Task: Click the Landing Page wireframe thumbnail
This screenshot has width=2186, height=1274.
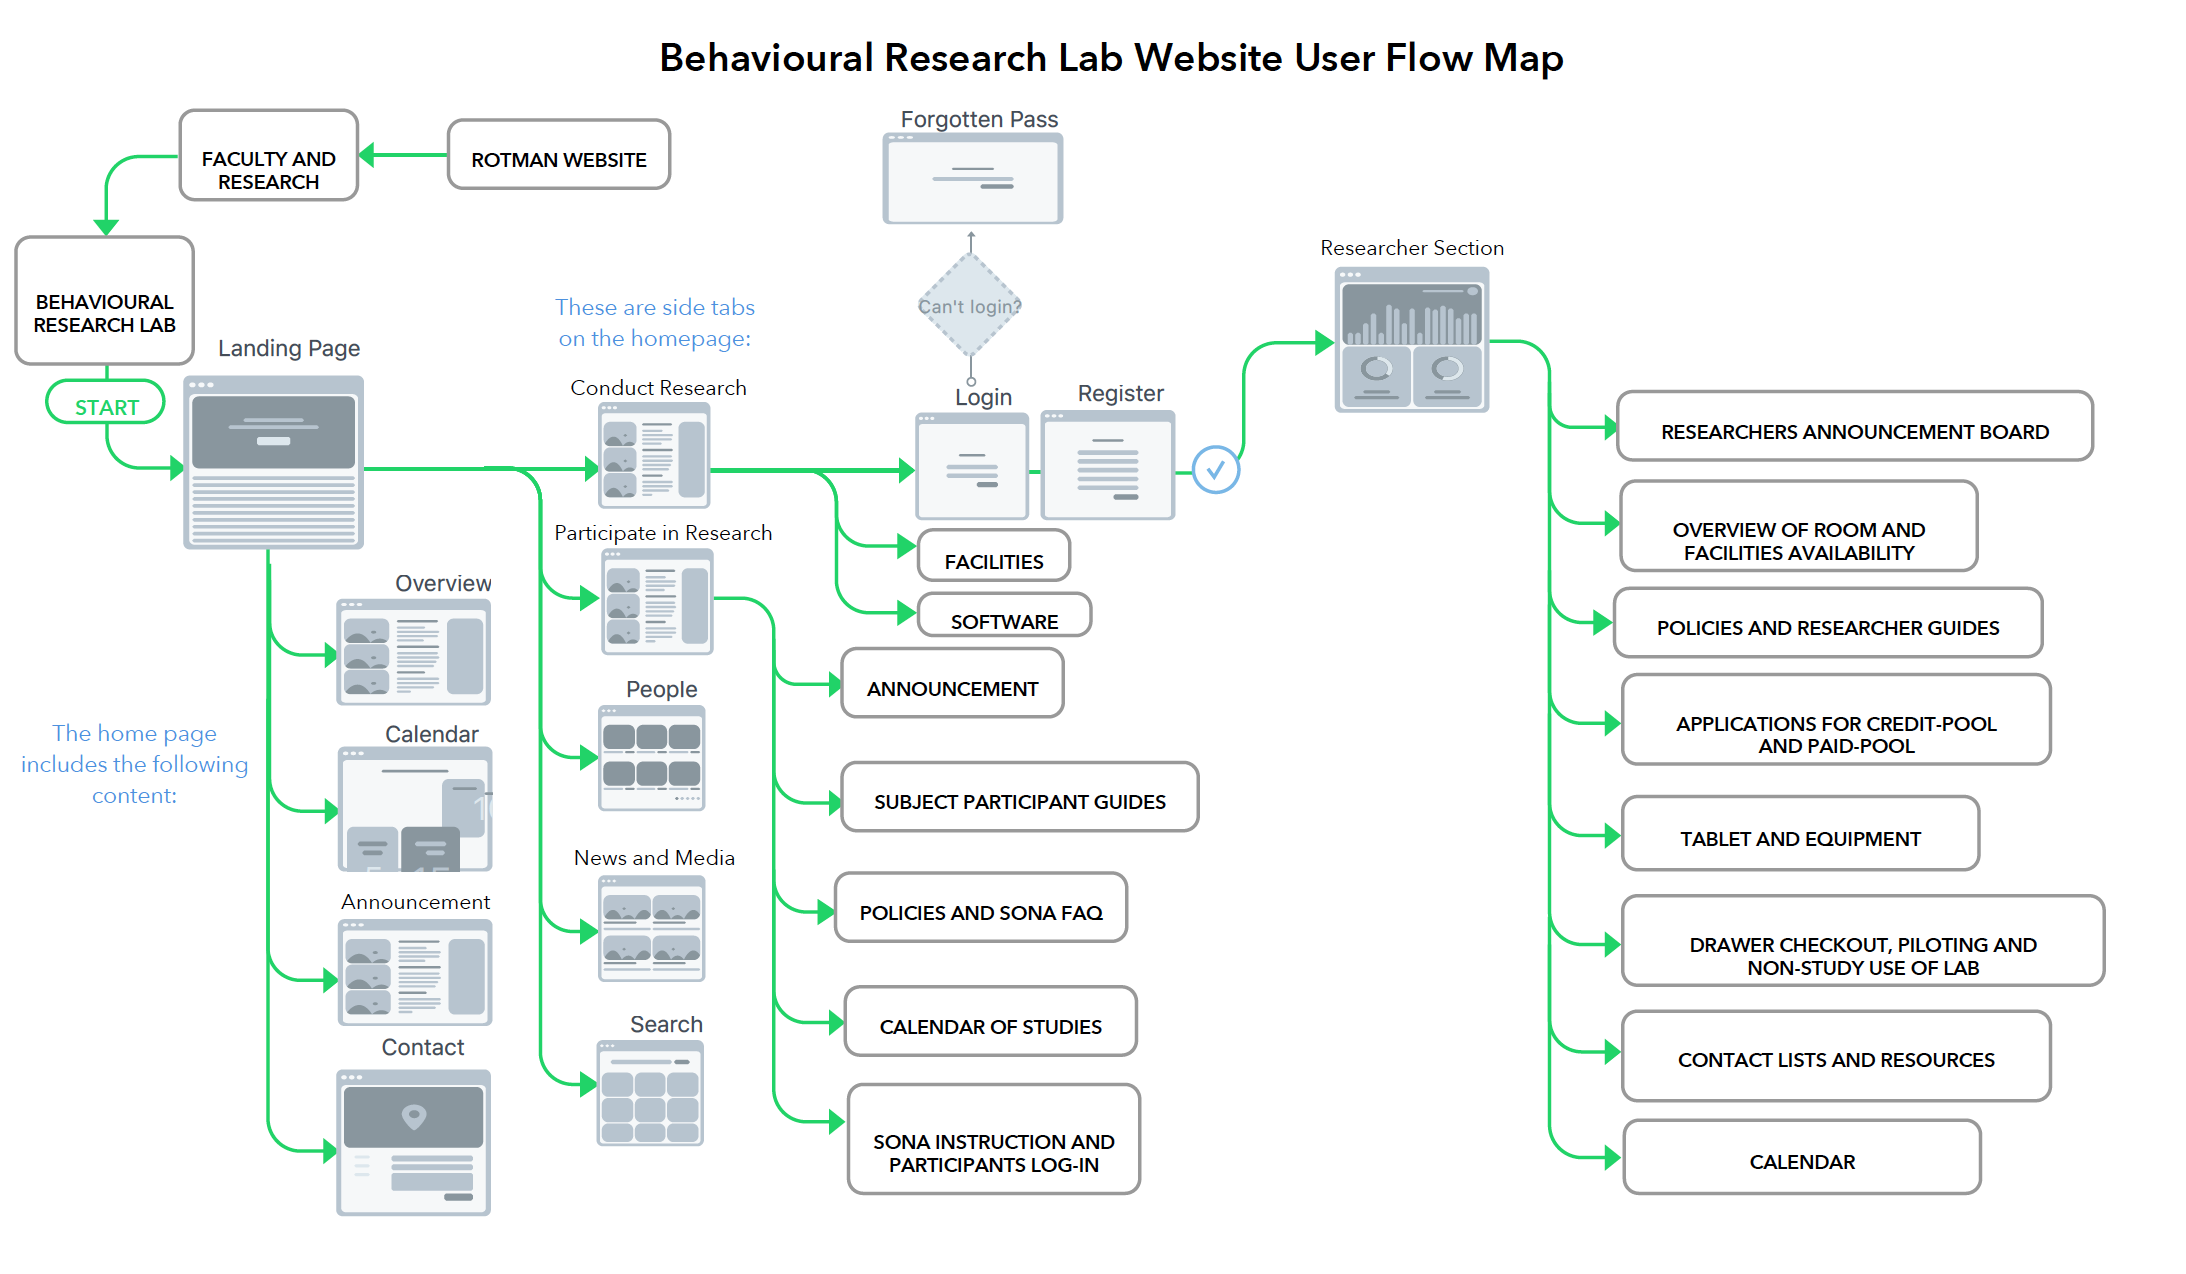Action: click(273, 462)
